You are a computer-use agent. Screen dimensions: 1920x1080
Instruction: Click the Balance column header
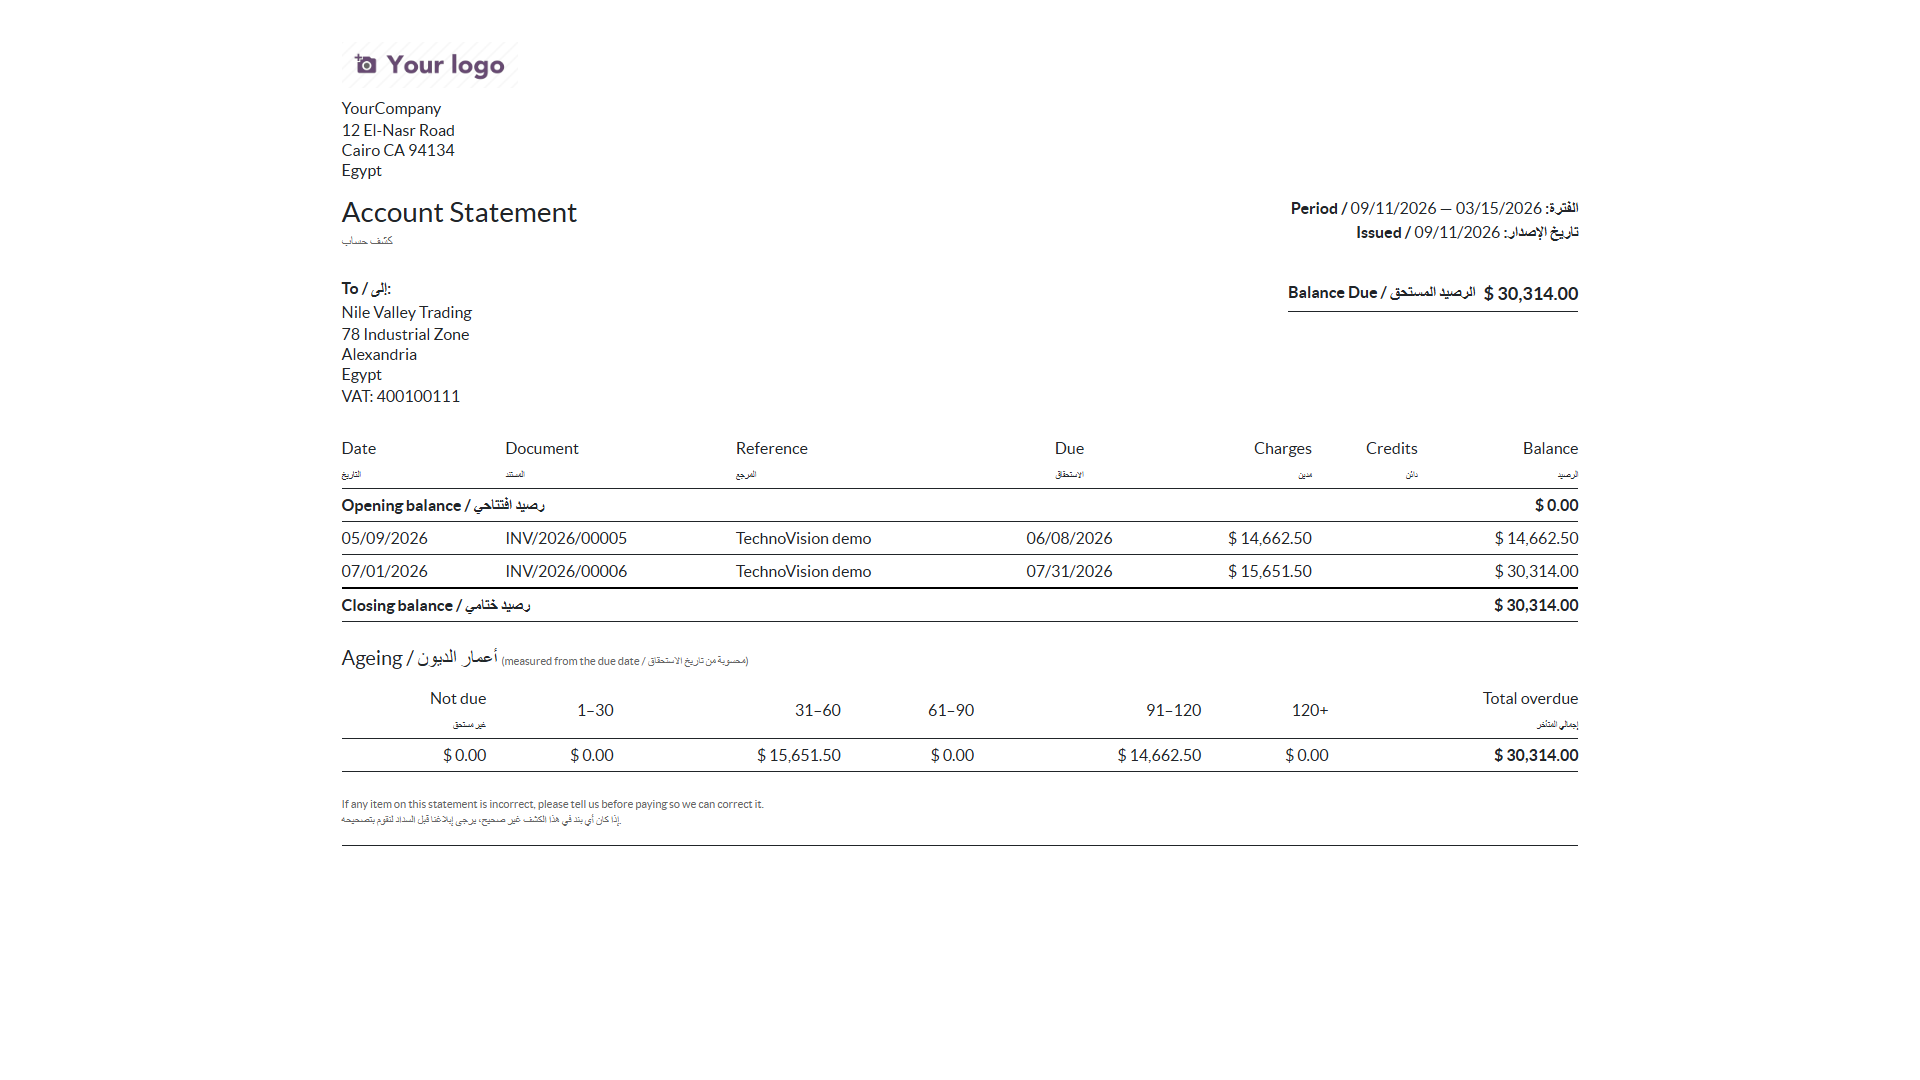[x=1550, y=448]
